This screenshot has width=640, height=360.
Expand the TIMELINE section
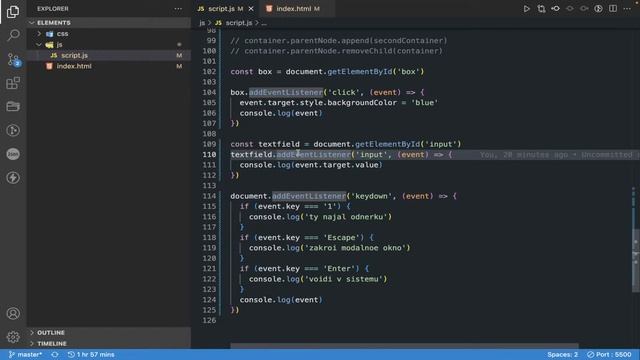(109, 343)
